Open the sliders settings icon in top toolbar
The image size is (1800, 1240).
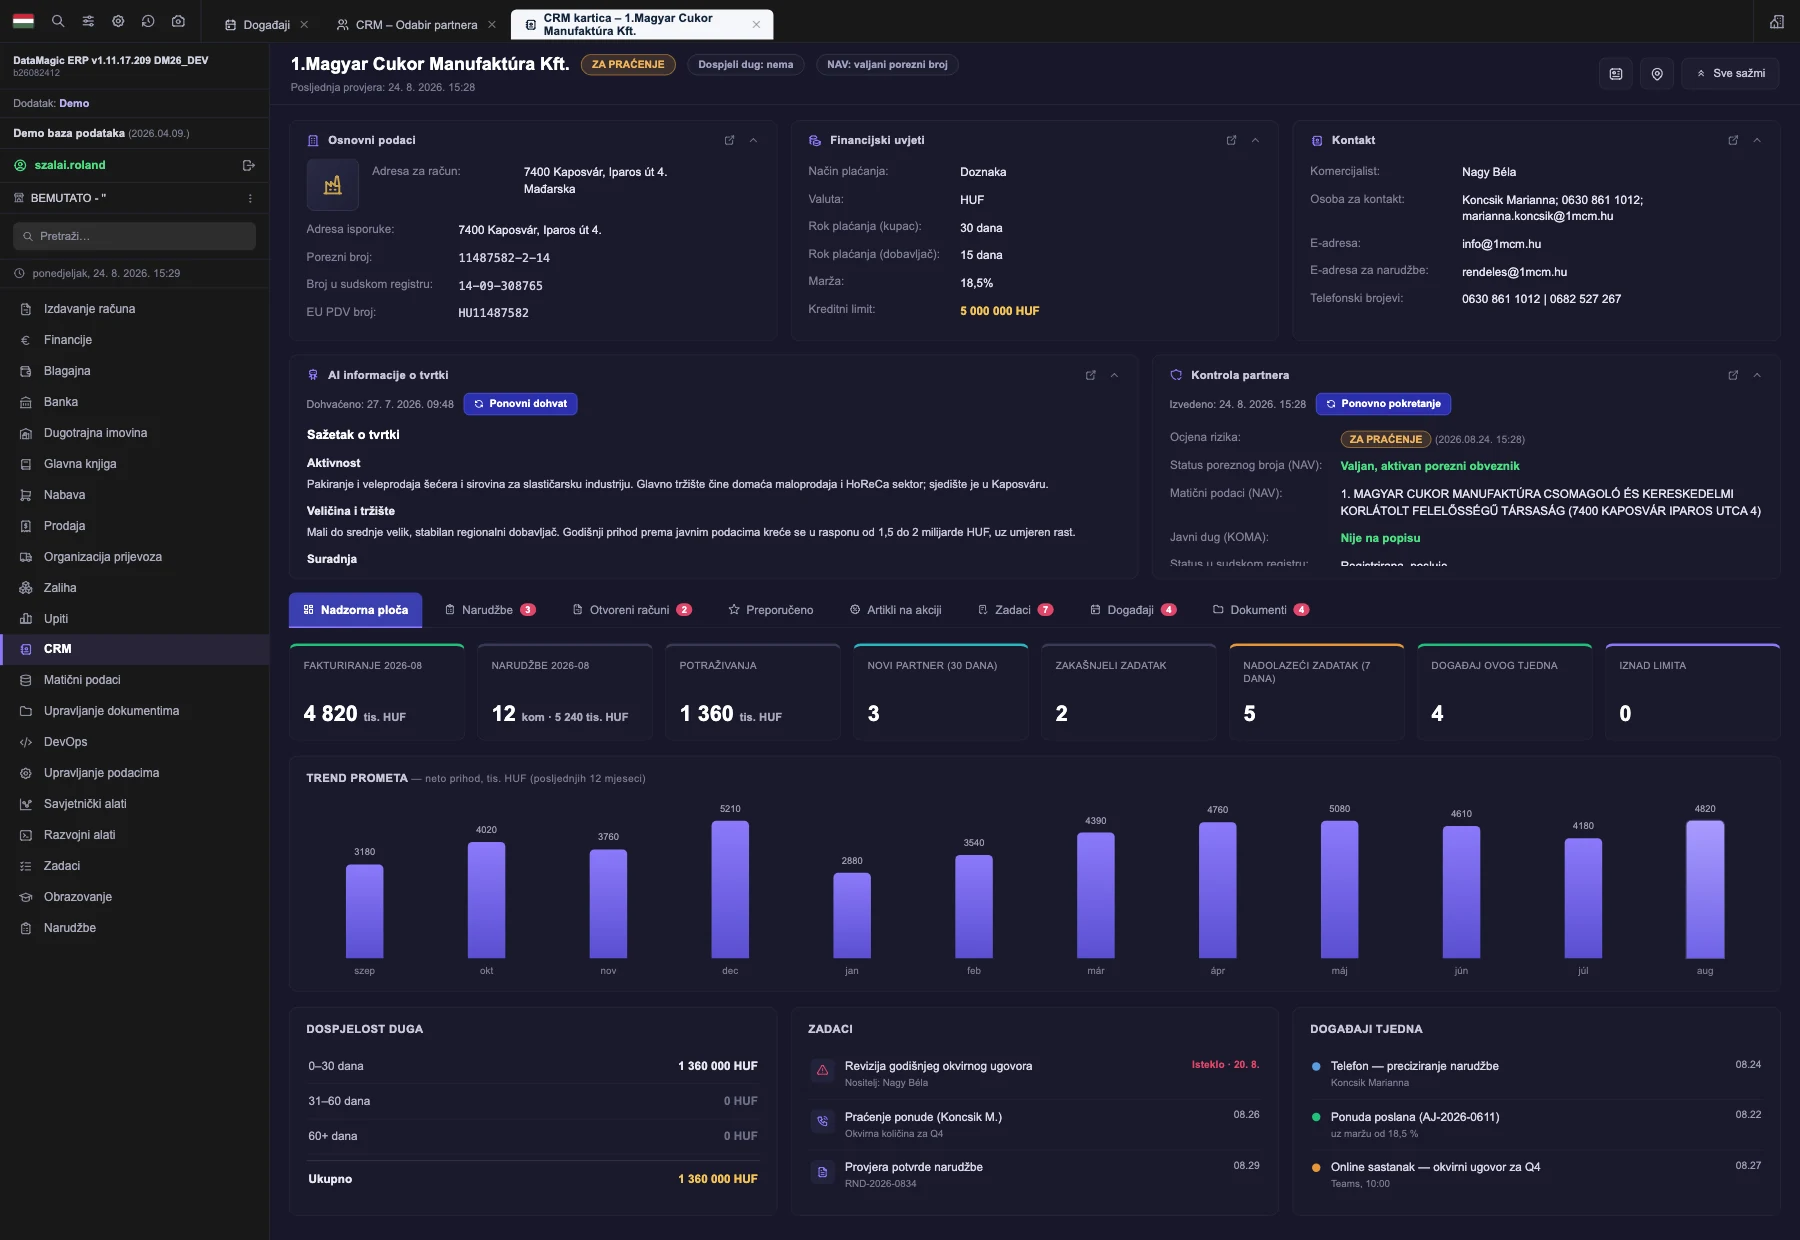pos(88,21)
